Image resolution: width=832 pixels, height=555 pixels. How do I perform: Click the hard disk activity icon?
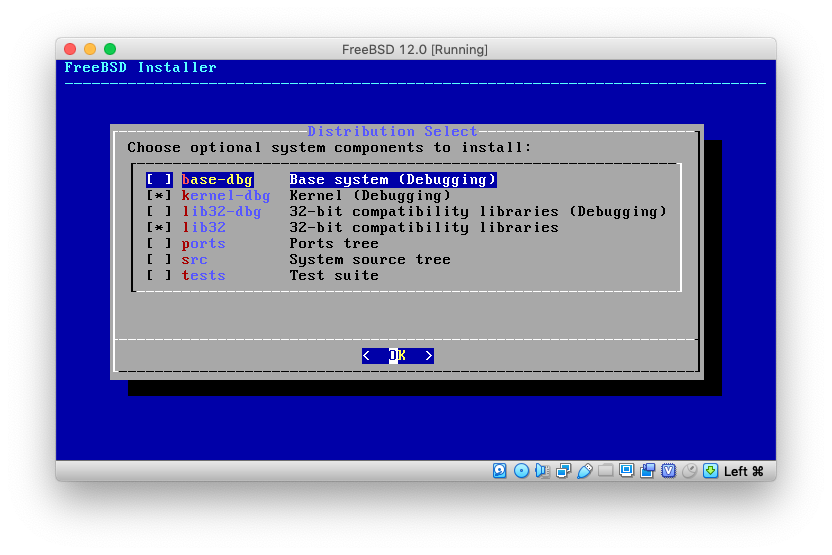(500, 471)
